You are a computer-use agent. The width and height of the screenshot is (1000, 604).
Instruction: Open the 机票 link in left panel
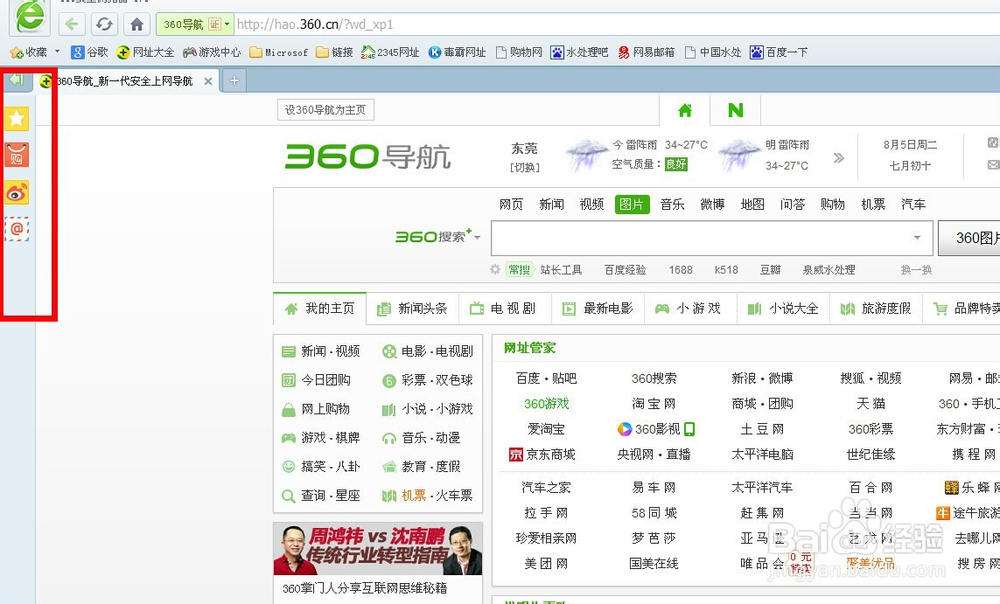point(413,496)
